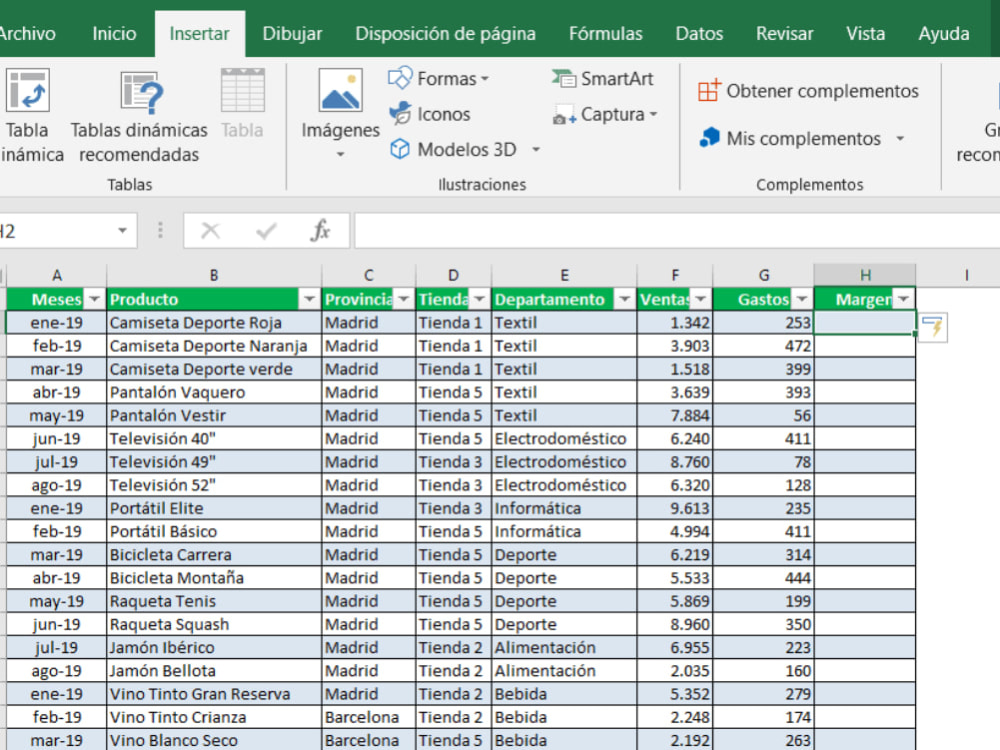Open the Fórmulas tab
The image size is (1000, 750).
pyautogui.click(x=605, y=33)
